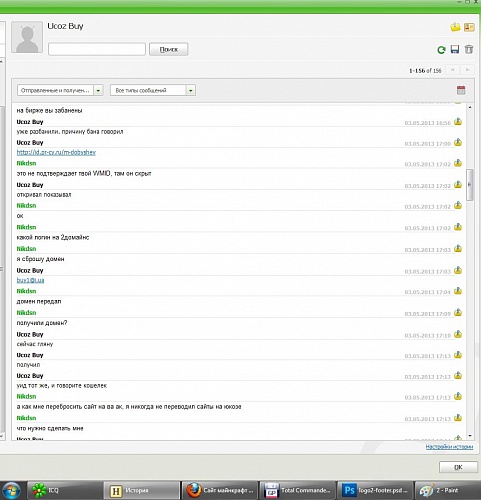Click the scrollbar up arrow of message list
The image size is (481, 500).
coord(470,107)
